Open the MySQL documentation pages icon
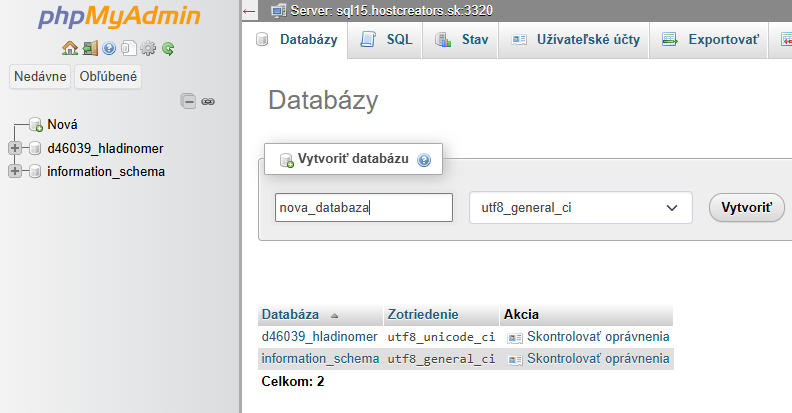The width and height of the screenshot is (792, 413). coord(128,48)
